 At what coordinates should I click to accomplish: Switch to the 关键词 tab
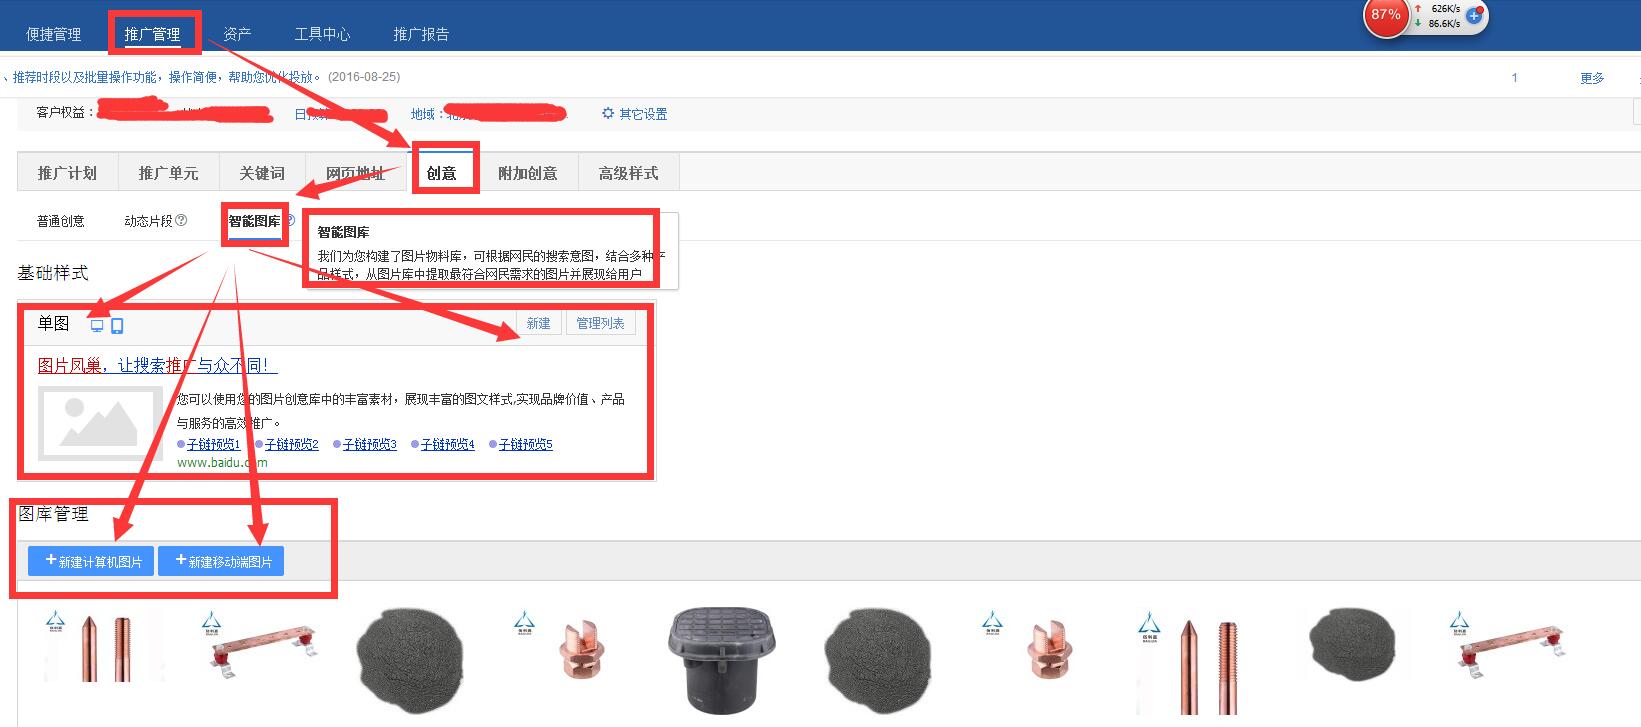tap(262, 173)
